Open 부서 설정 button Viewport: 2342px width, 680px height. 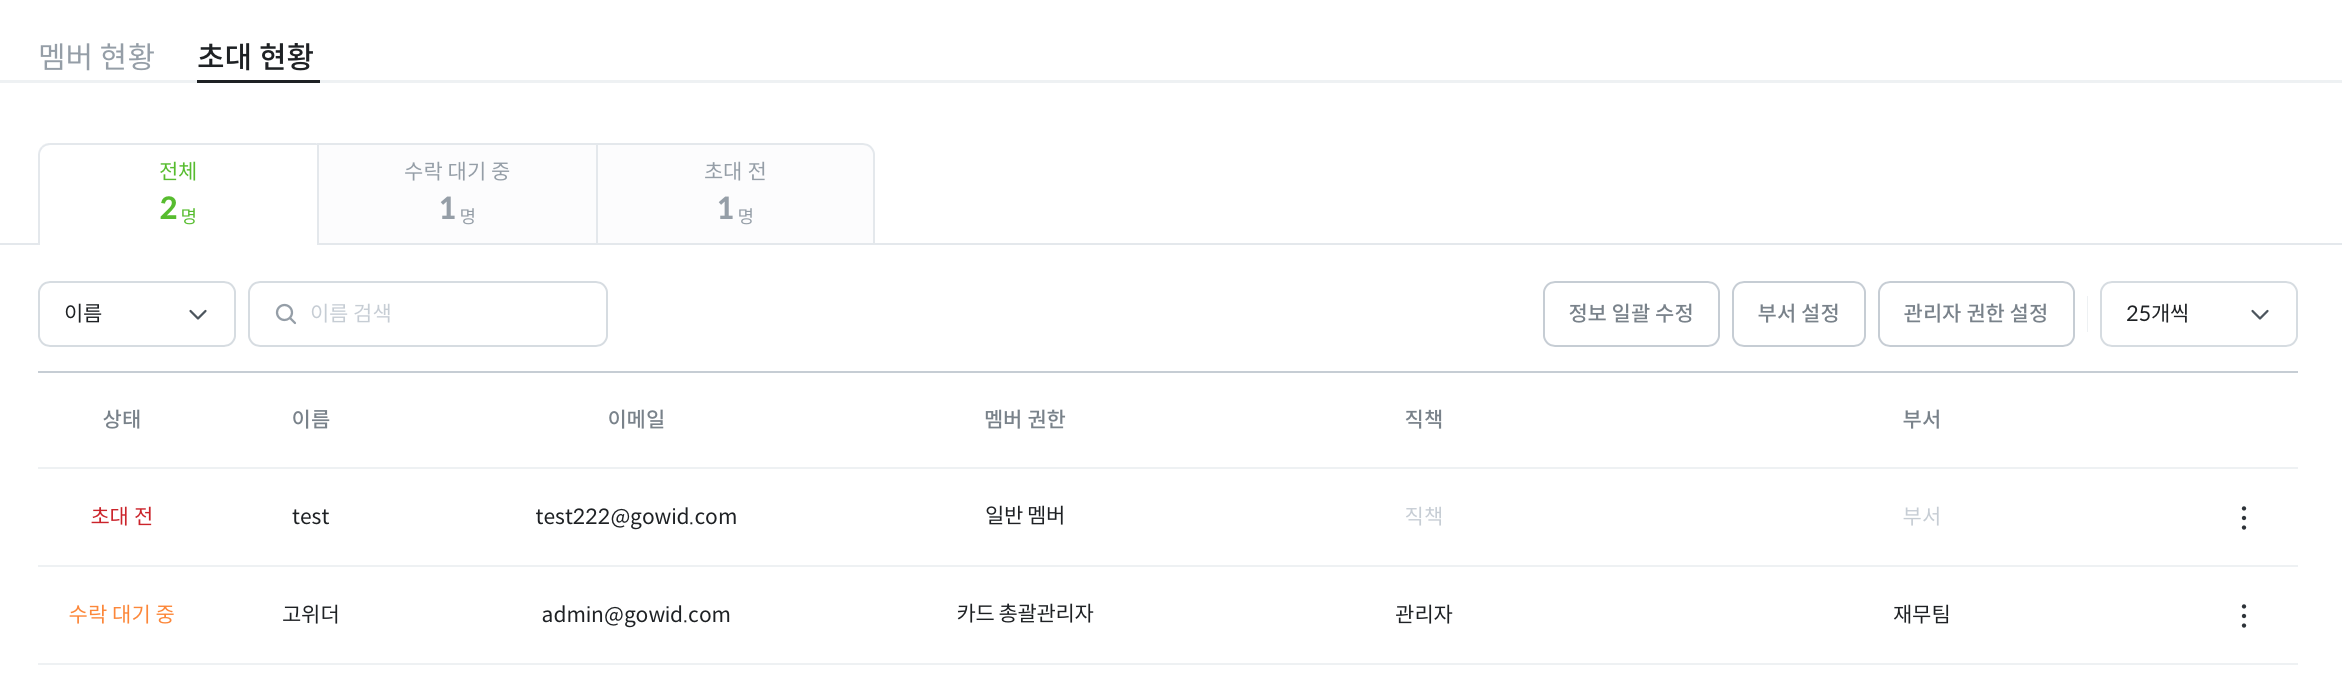click(1798, 314)
